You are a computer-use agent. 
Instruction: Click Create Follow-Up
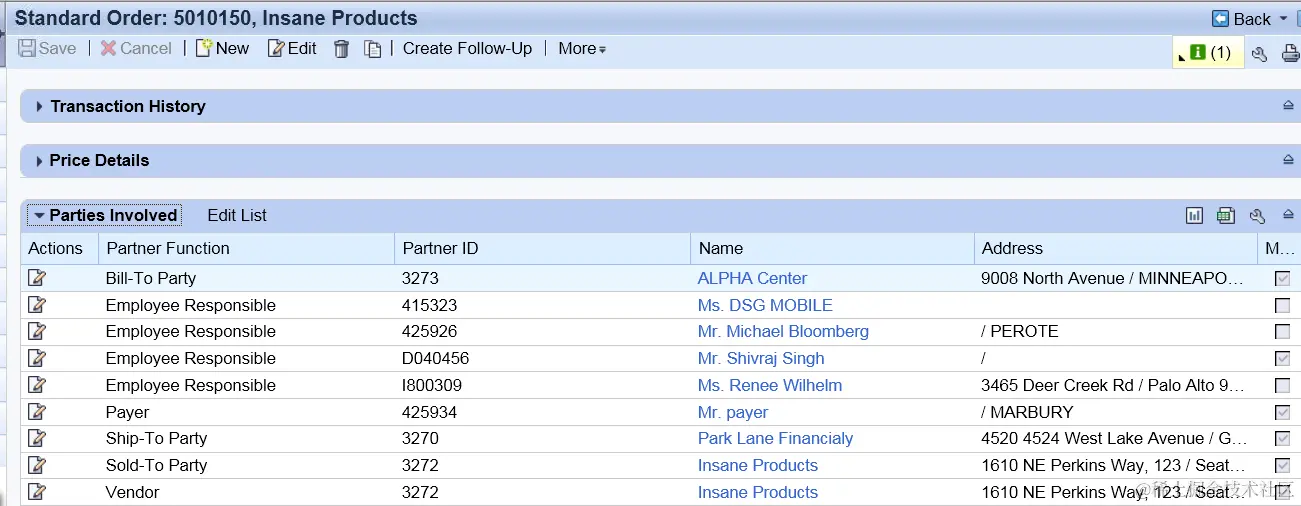[x=467, y=48]
